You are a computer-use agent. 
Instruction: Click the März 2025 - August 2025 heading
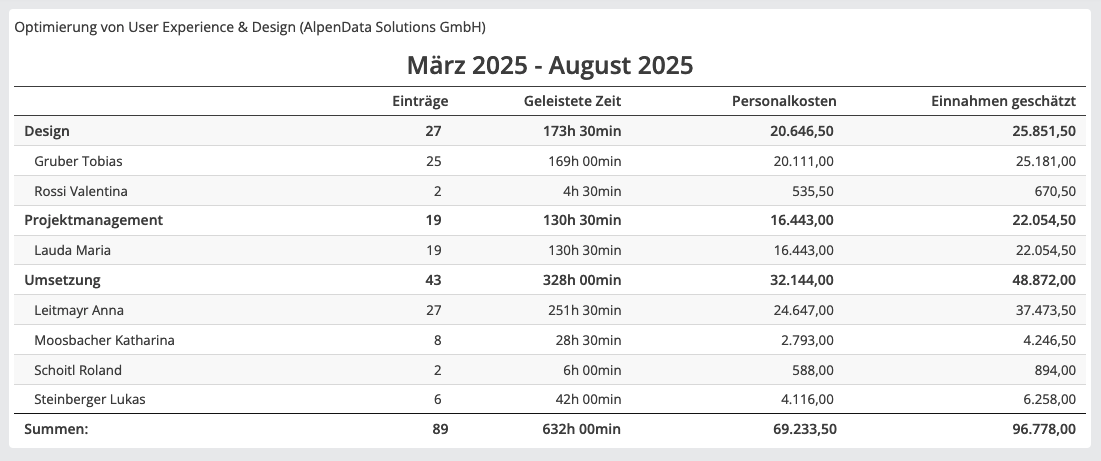pyautogui.click(x=550, y=66)
